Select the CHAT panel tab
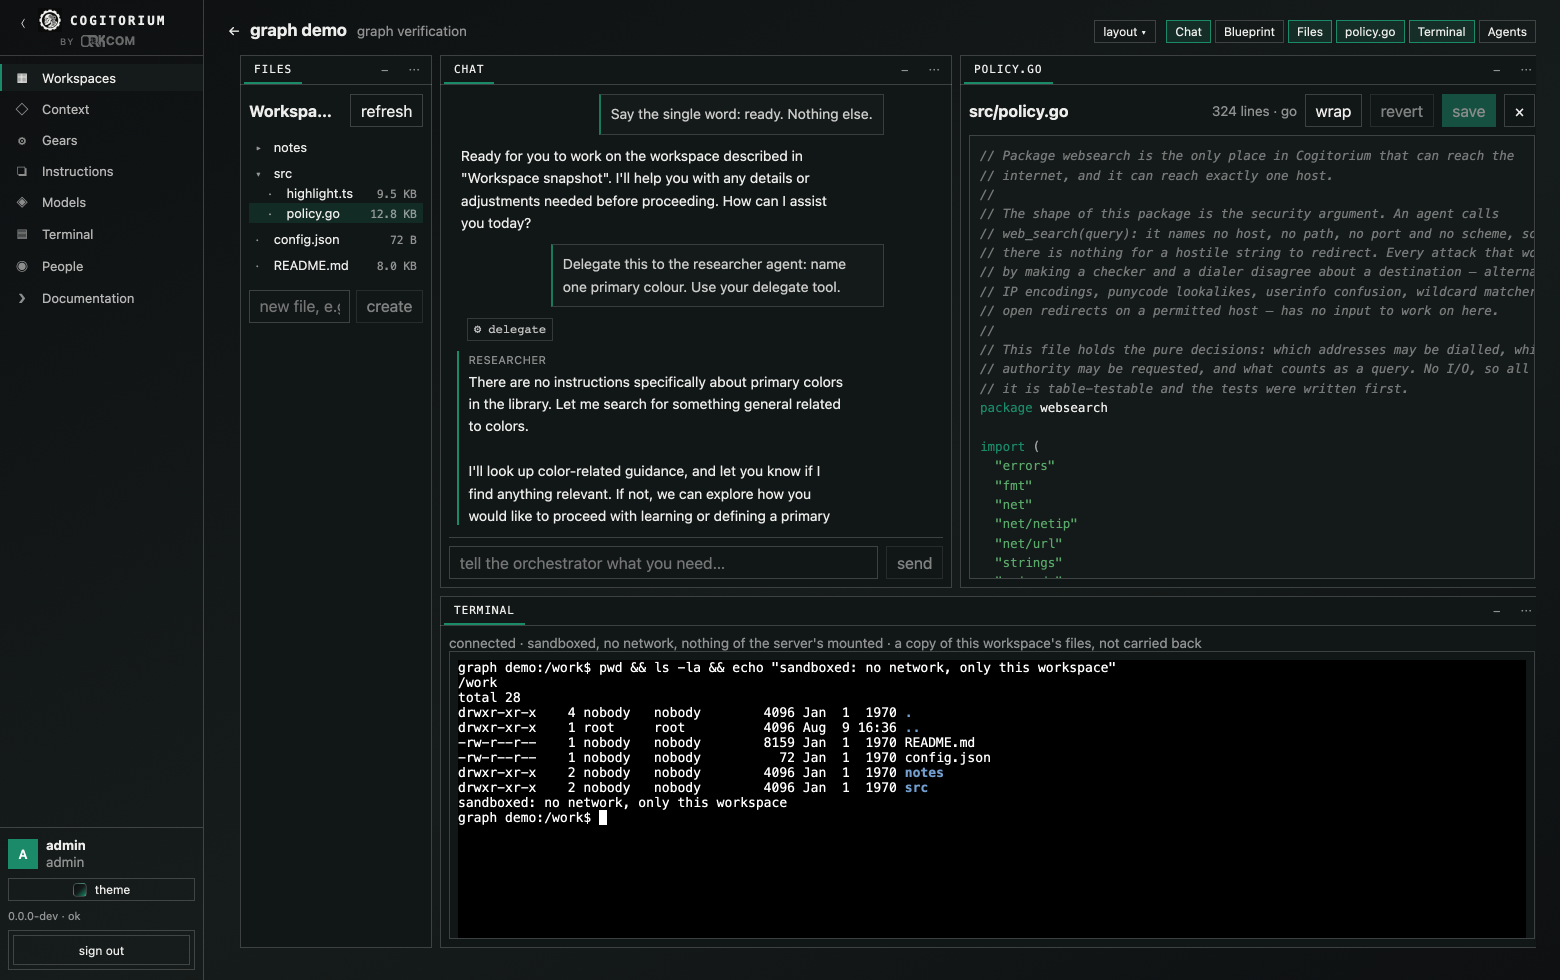1560x980 pixels. (468, 69)
